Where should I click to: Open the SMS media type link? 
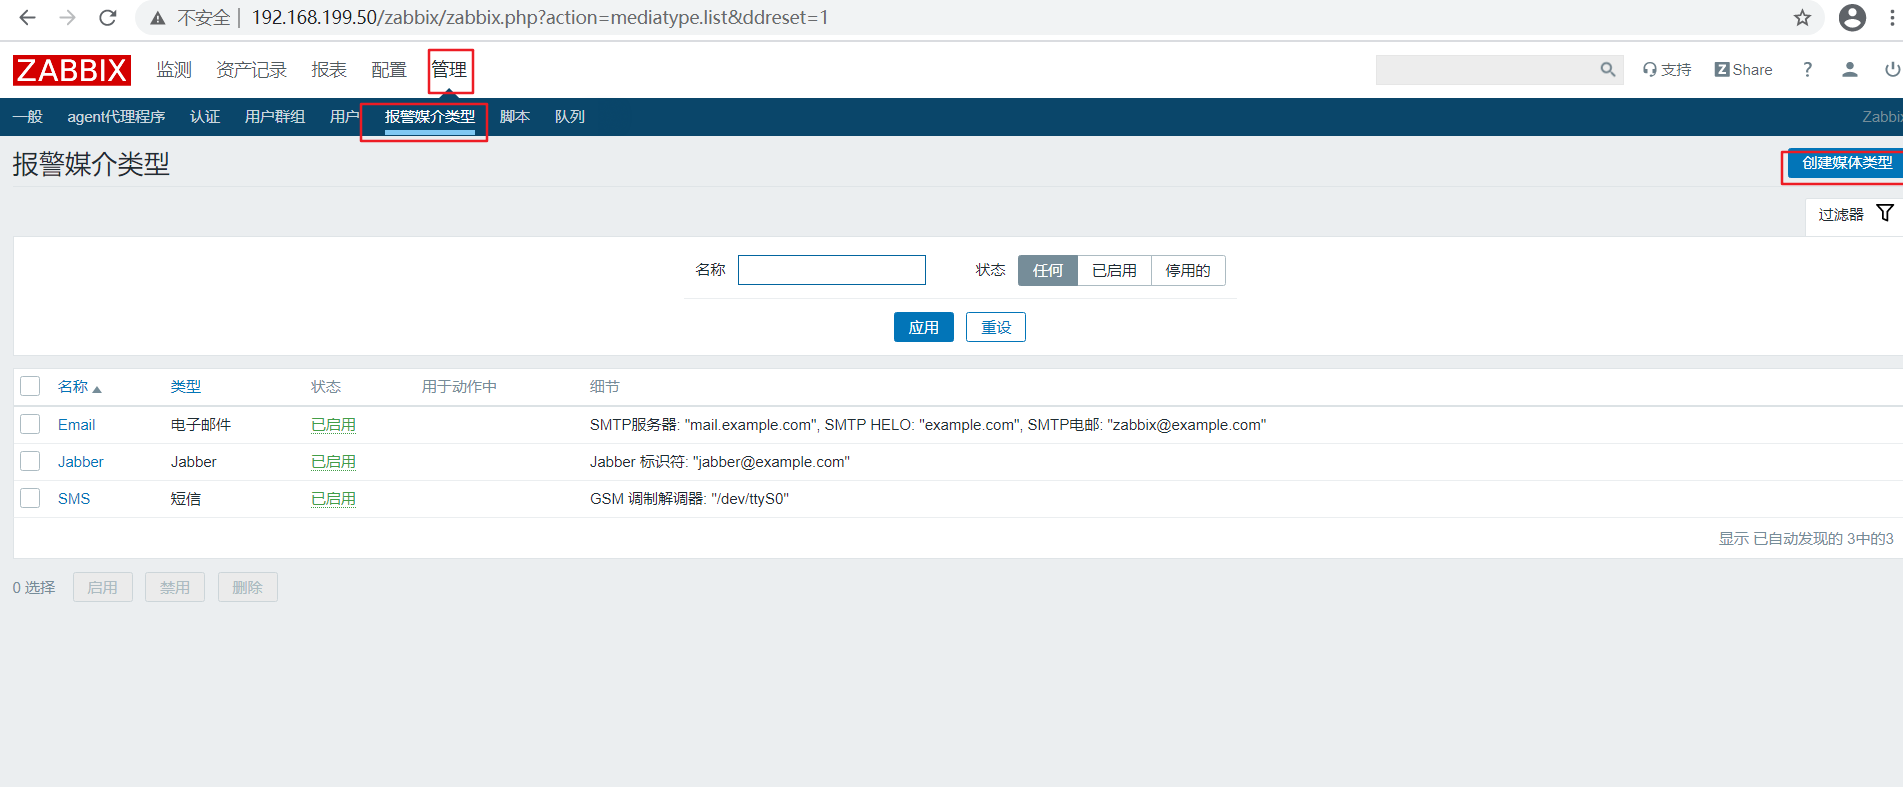tap(74, 499)
